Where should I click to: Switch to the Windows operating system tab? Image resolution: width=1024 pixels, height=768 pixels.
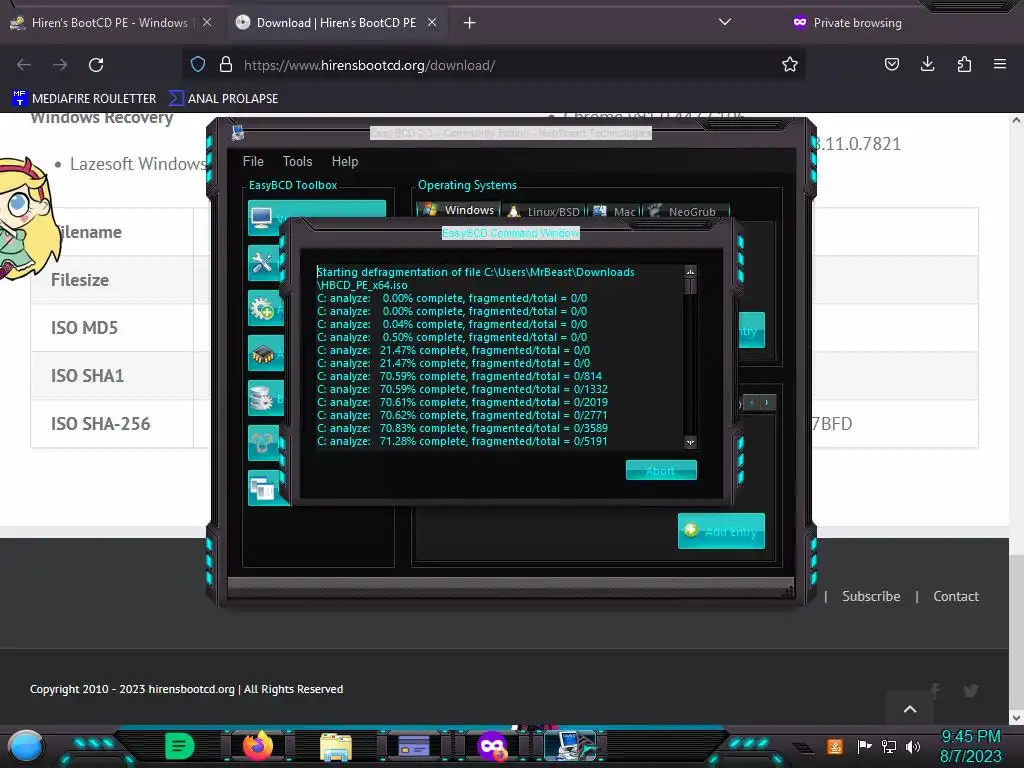tap(458, 210)
